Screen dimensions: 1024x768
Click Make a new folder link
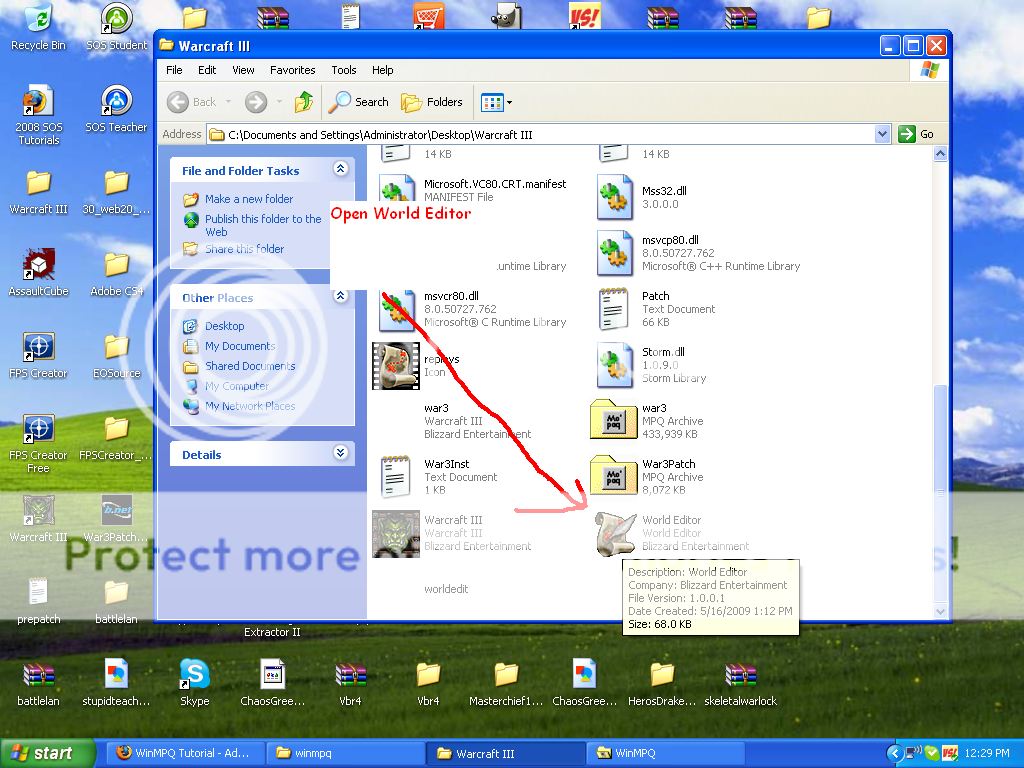(249, 199)
